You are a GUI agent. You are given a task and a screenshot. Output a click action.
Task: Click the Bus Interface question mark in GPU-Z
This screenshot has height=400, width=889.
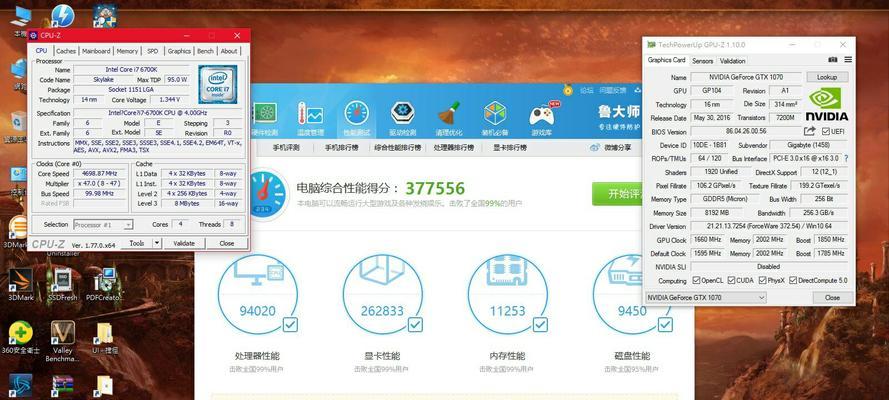pyautogui.click(x=846, y=159)
